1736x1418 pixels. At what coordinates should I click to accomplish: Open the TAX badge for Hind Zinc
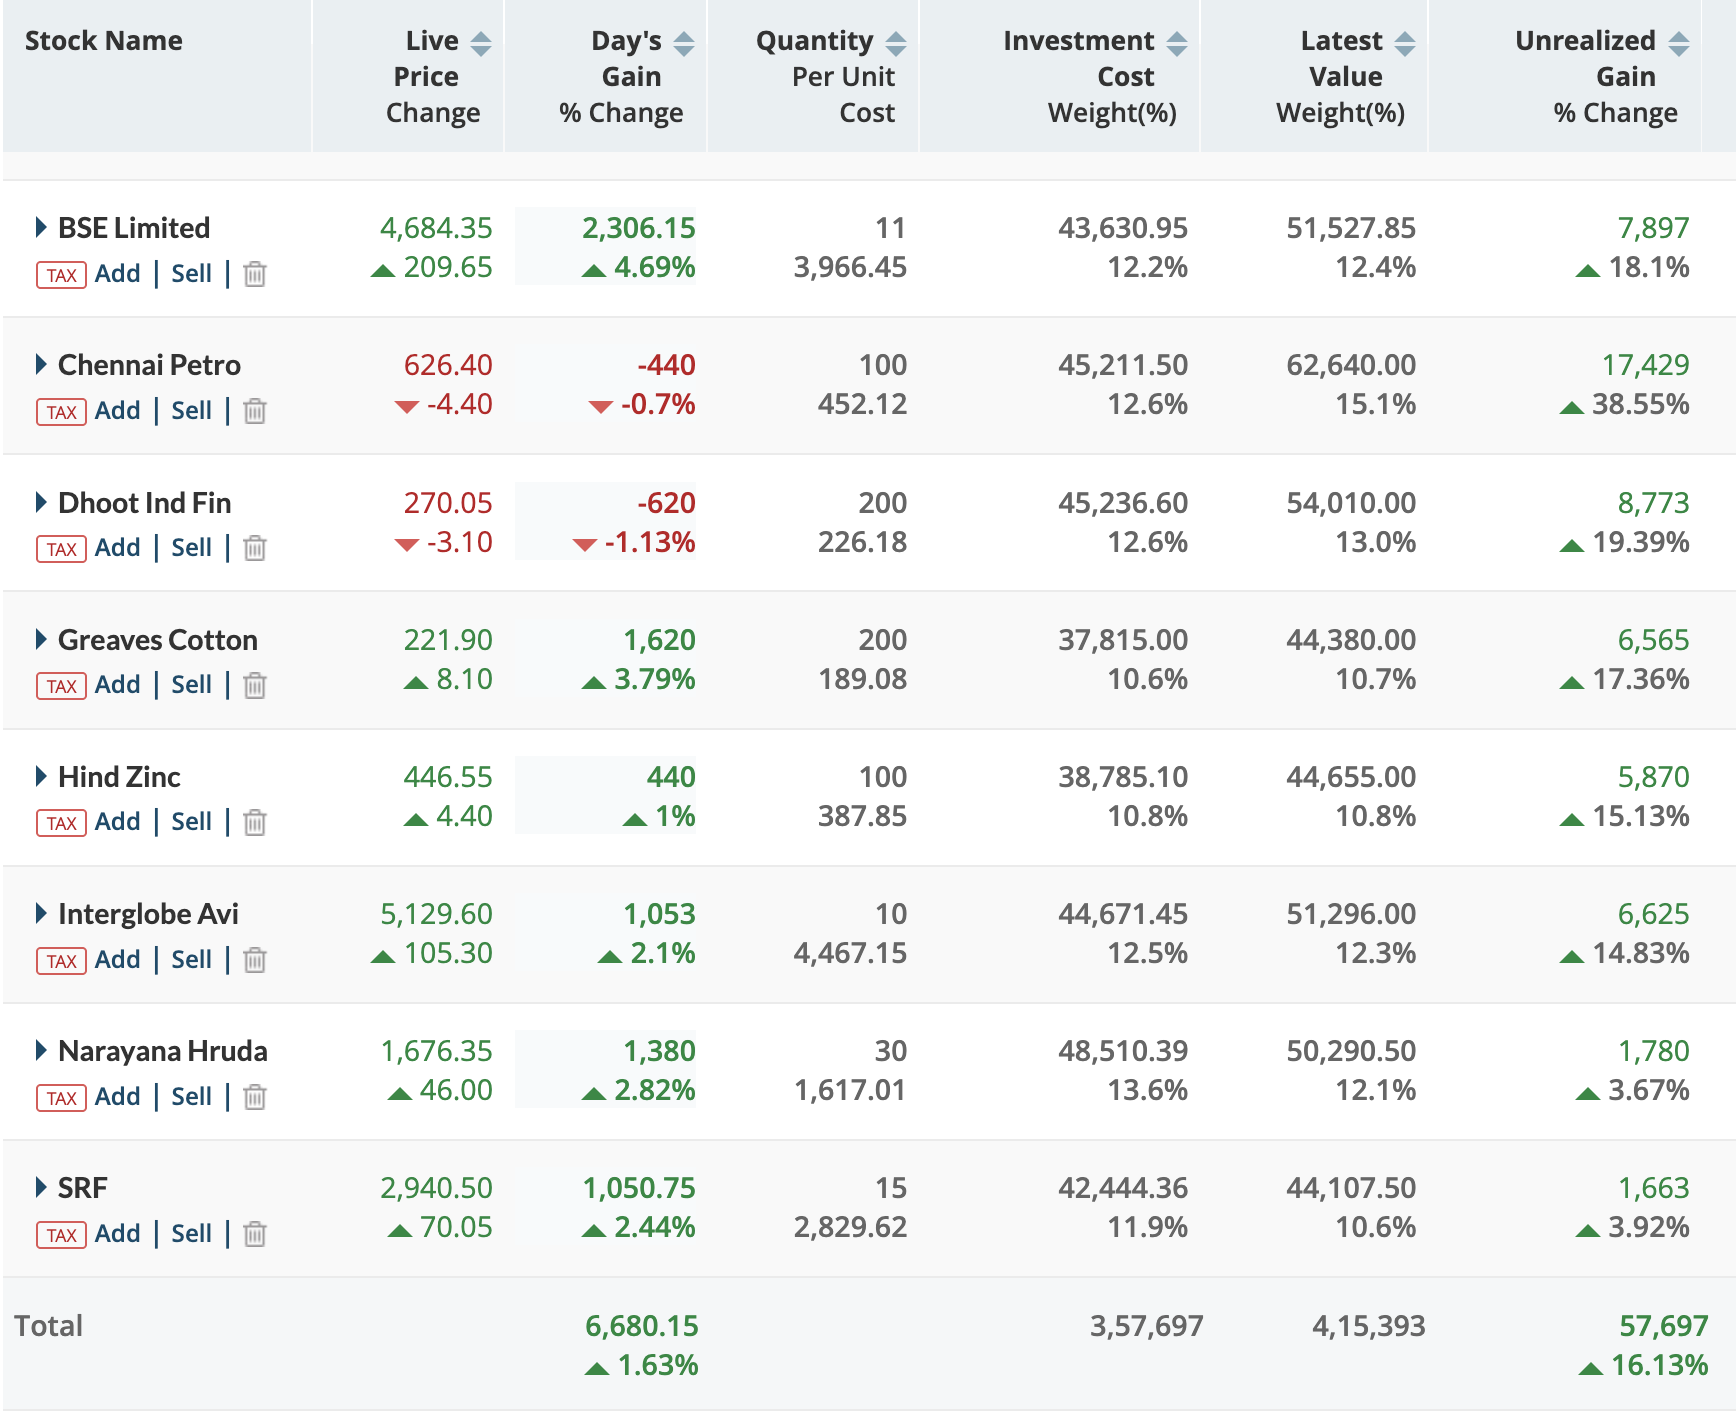[x=61, y=823]
